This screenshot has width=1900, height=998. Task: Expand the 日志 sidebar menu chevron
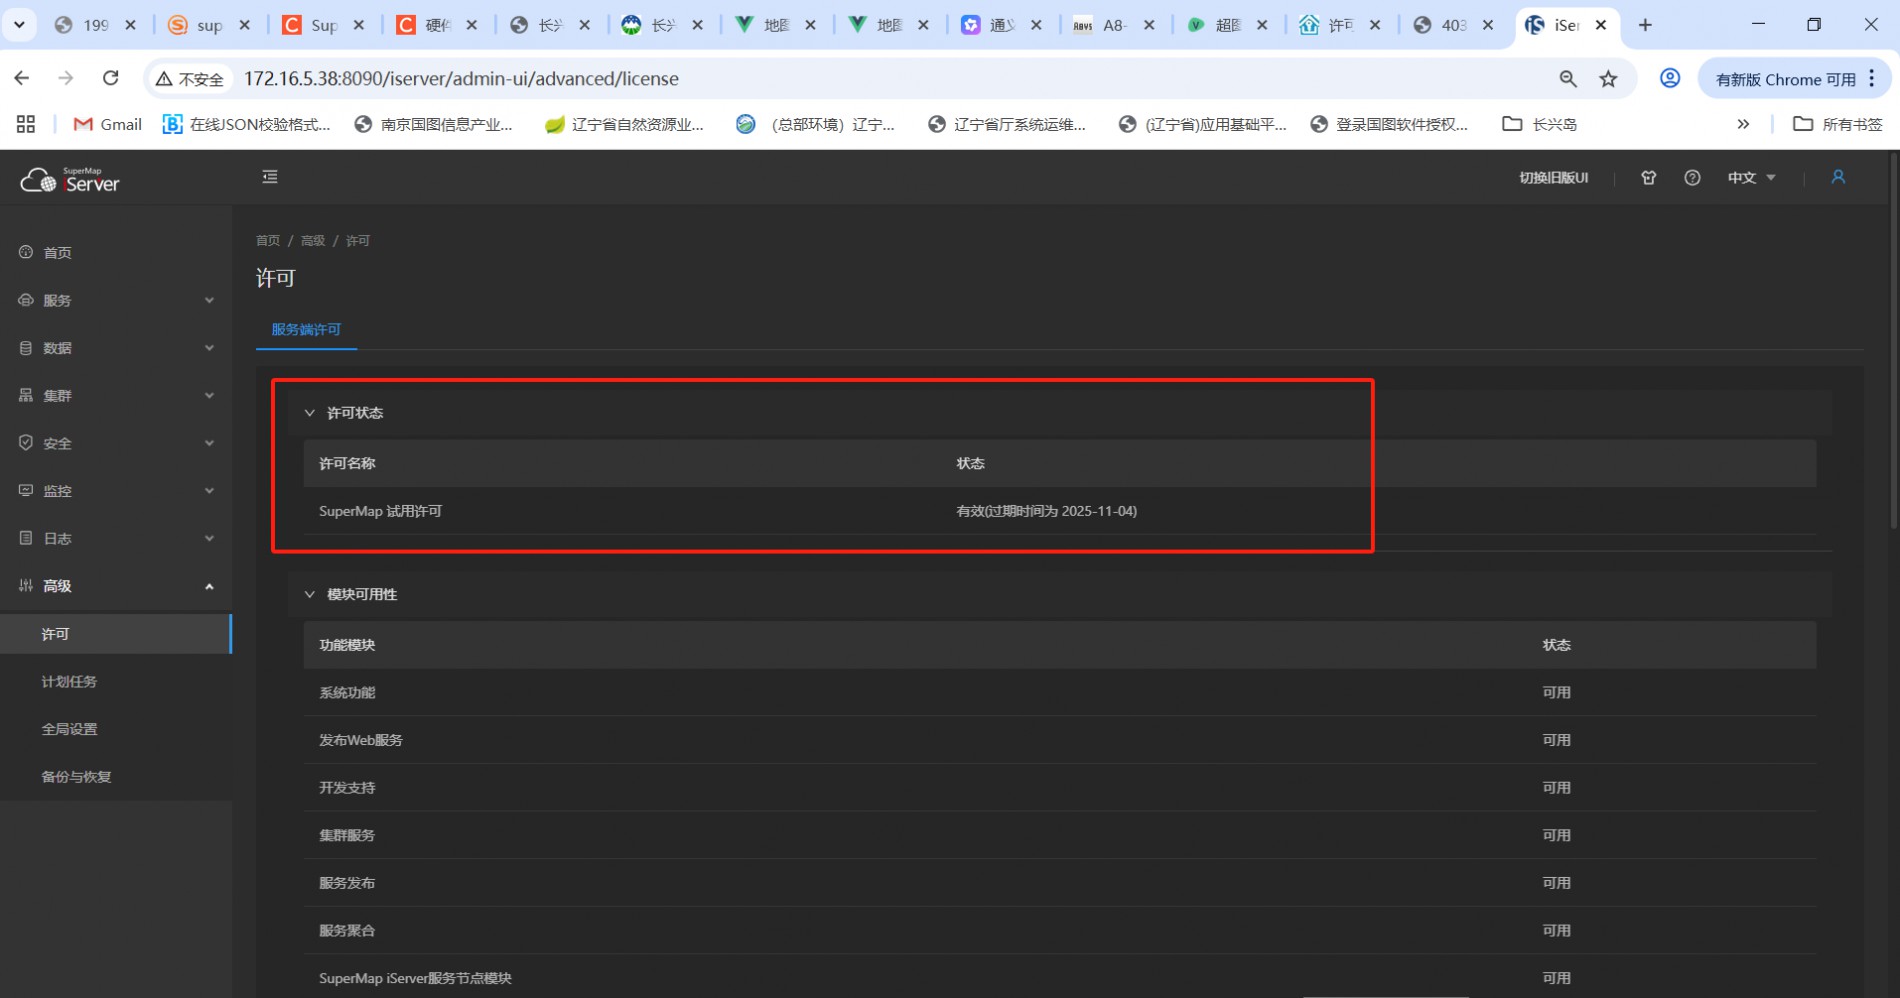[209, 538]
